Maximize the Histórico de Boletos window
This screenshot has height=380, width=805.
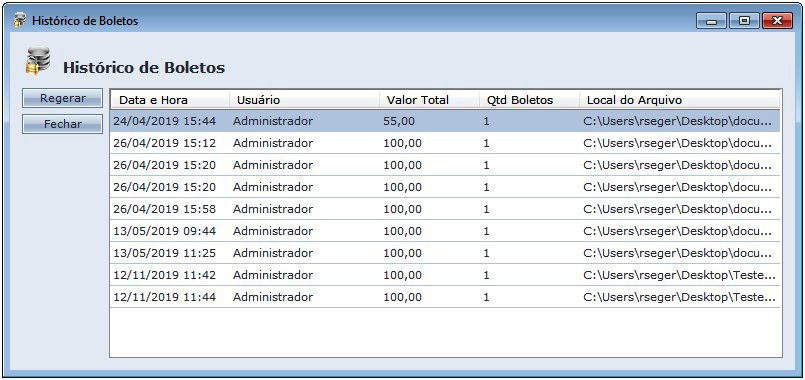744,21
